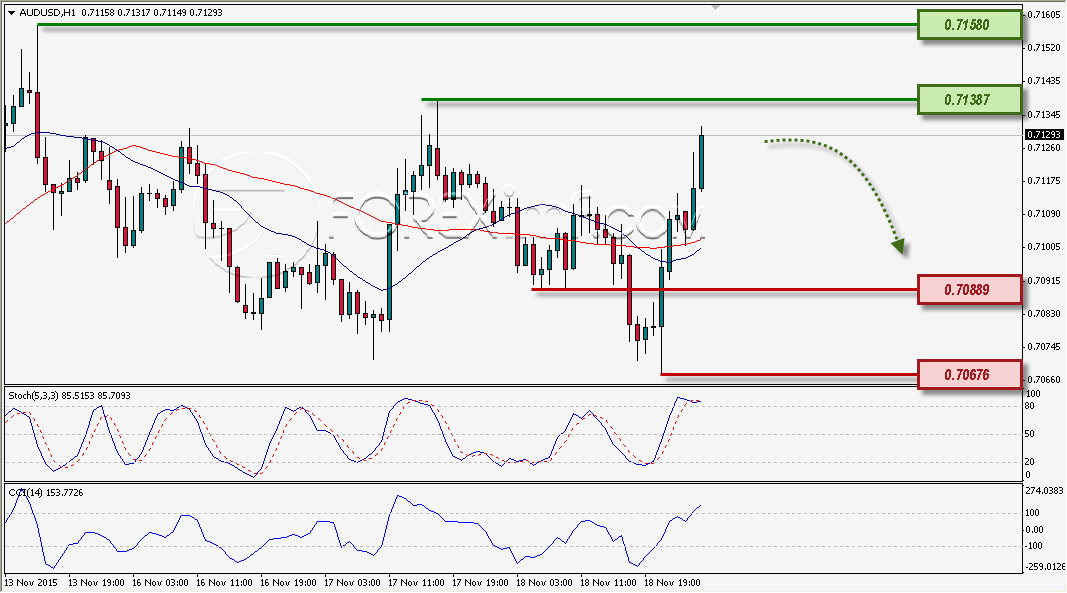Click the green 0.71387 resistance label
Screen dimensions: 1067x593
[x=969, y=100]
